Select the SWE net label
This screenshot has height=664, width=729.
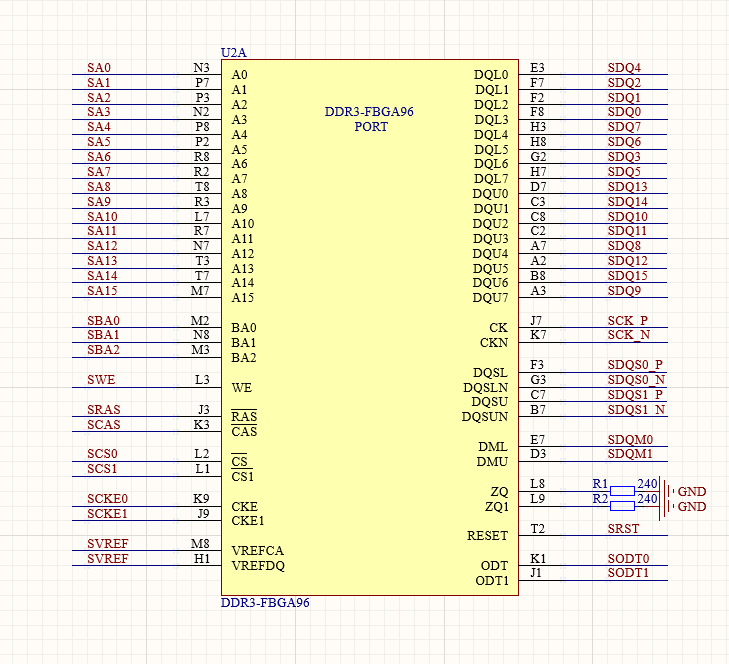coord(101,380)
